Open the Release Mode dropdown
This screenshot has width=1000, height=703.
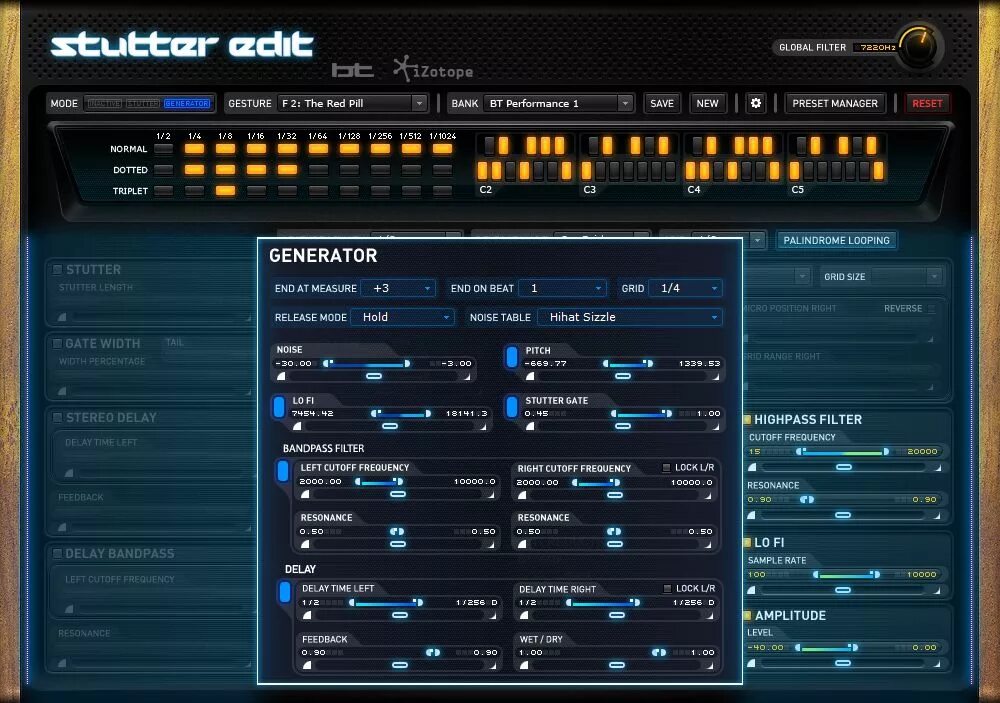pos(402,317)
